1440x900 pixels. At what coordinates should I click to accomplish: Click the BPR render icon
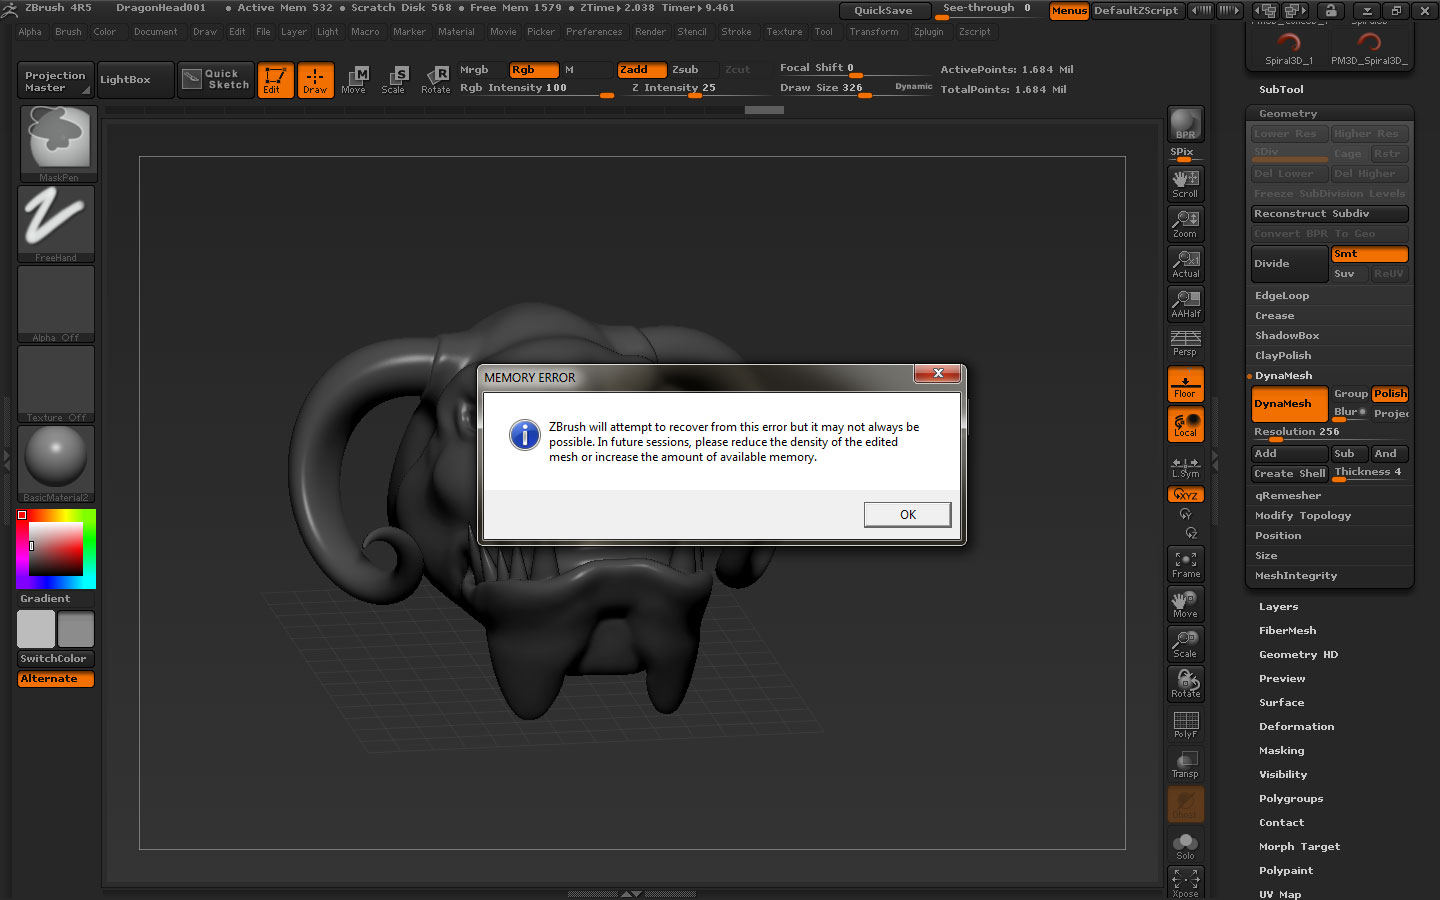[1185, 124]
